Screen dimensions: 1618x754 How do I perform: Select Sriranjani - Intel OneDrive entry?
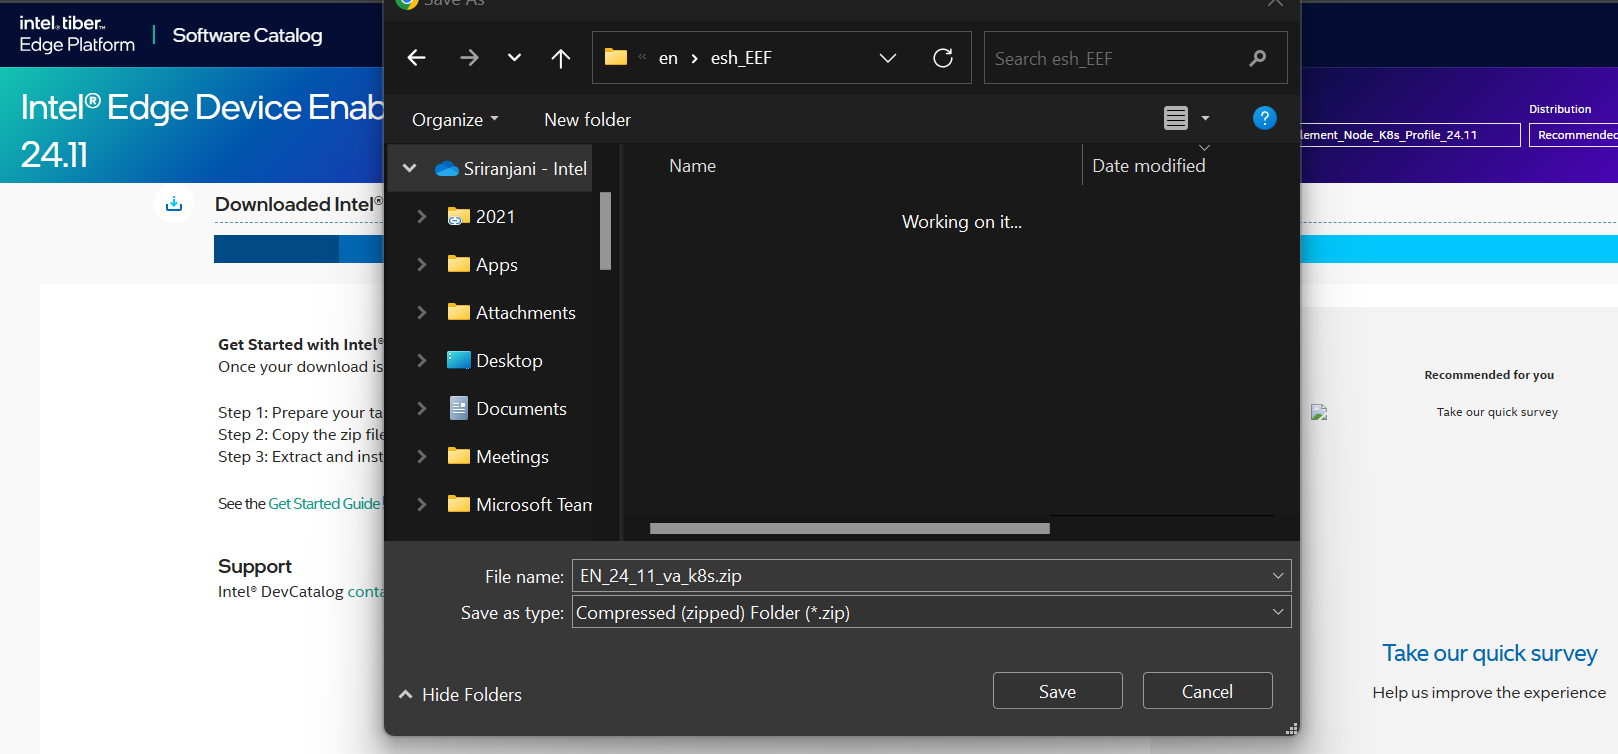513,169
